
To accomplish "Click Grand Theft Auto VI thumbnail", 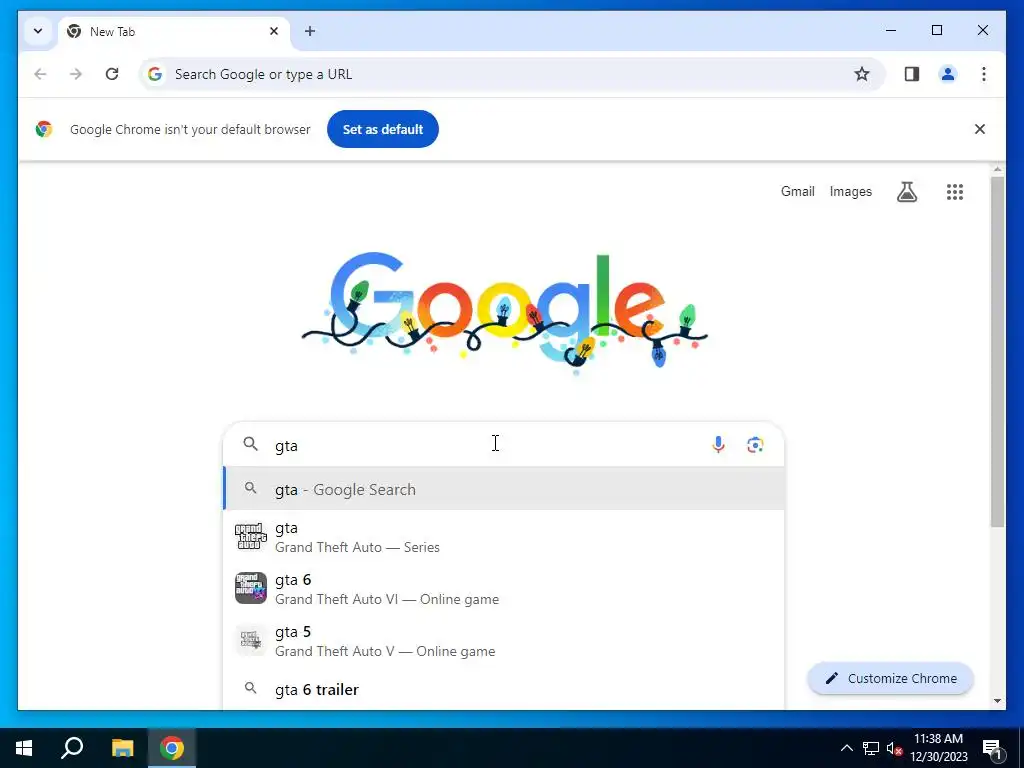I will pos(251,588).
